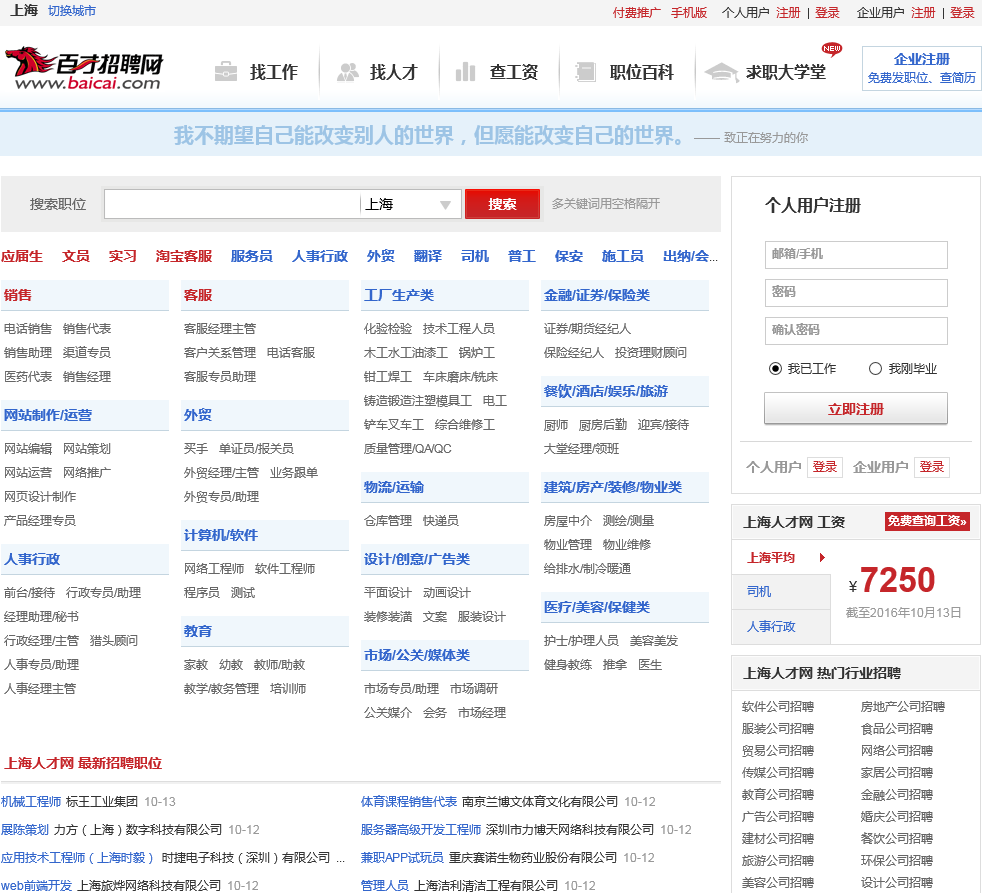Click 个人用户 登录 button in registration panel
Screen dimensions: 982x893
(x=825, y=467)
